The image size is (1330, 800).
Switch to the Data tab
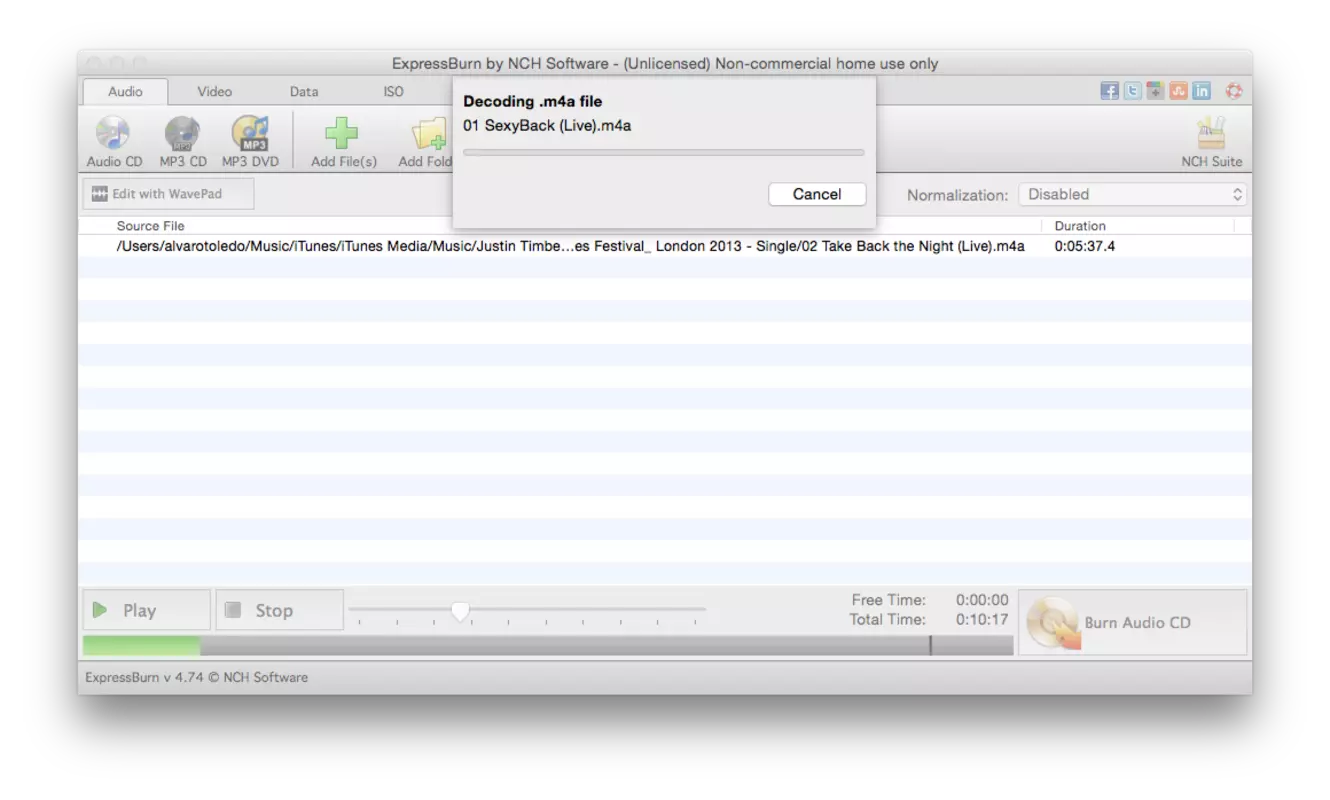click(x=304, y=91)
